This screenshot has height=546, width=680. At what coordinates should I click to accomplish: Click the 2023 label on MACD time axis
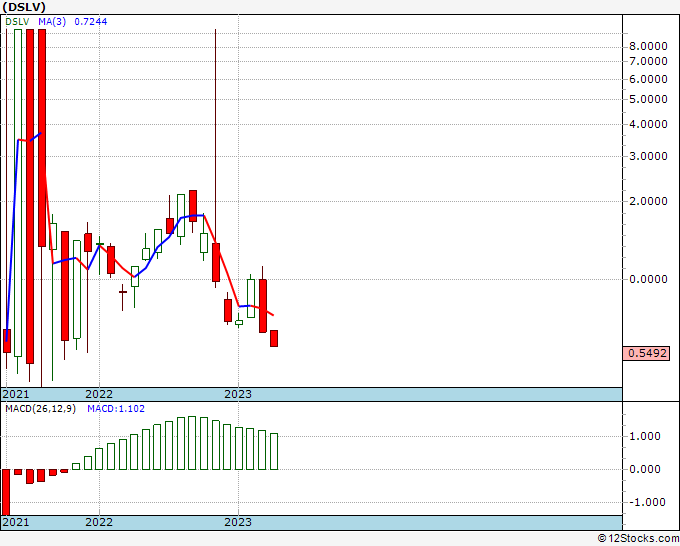click(x=238, y=522)
